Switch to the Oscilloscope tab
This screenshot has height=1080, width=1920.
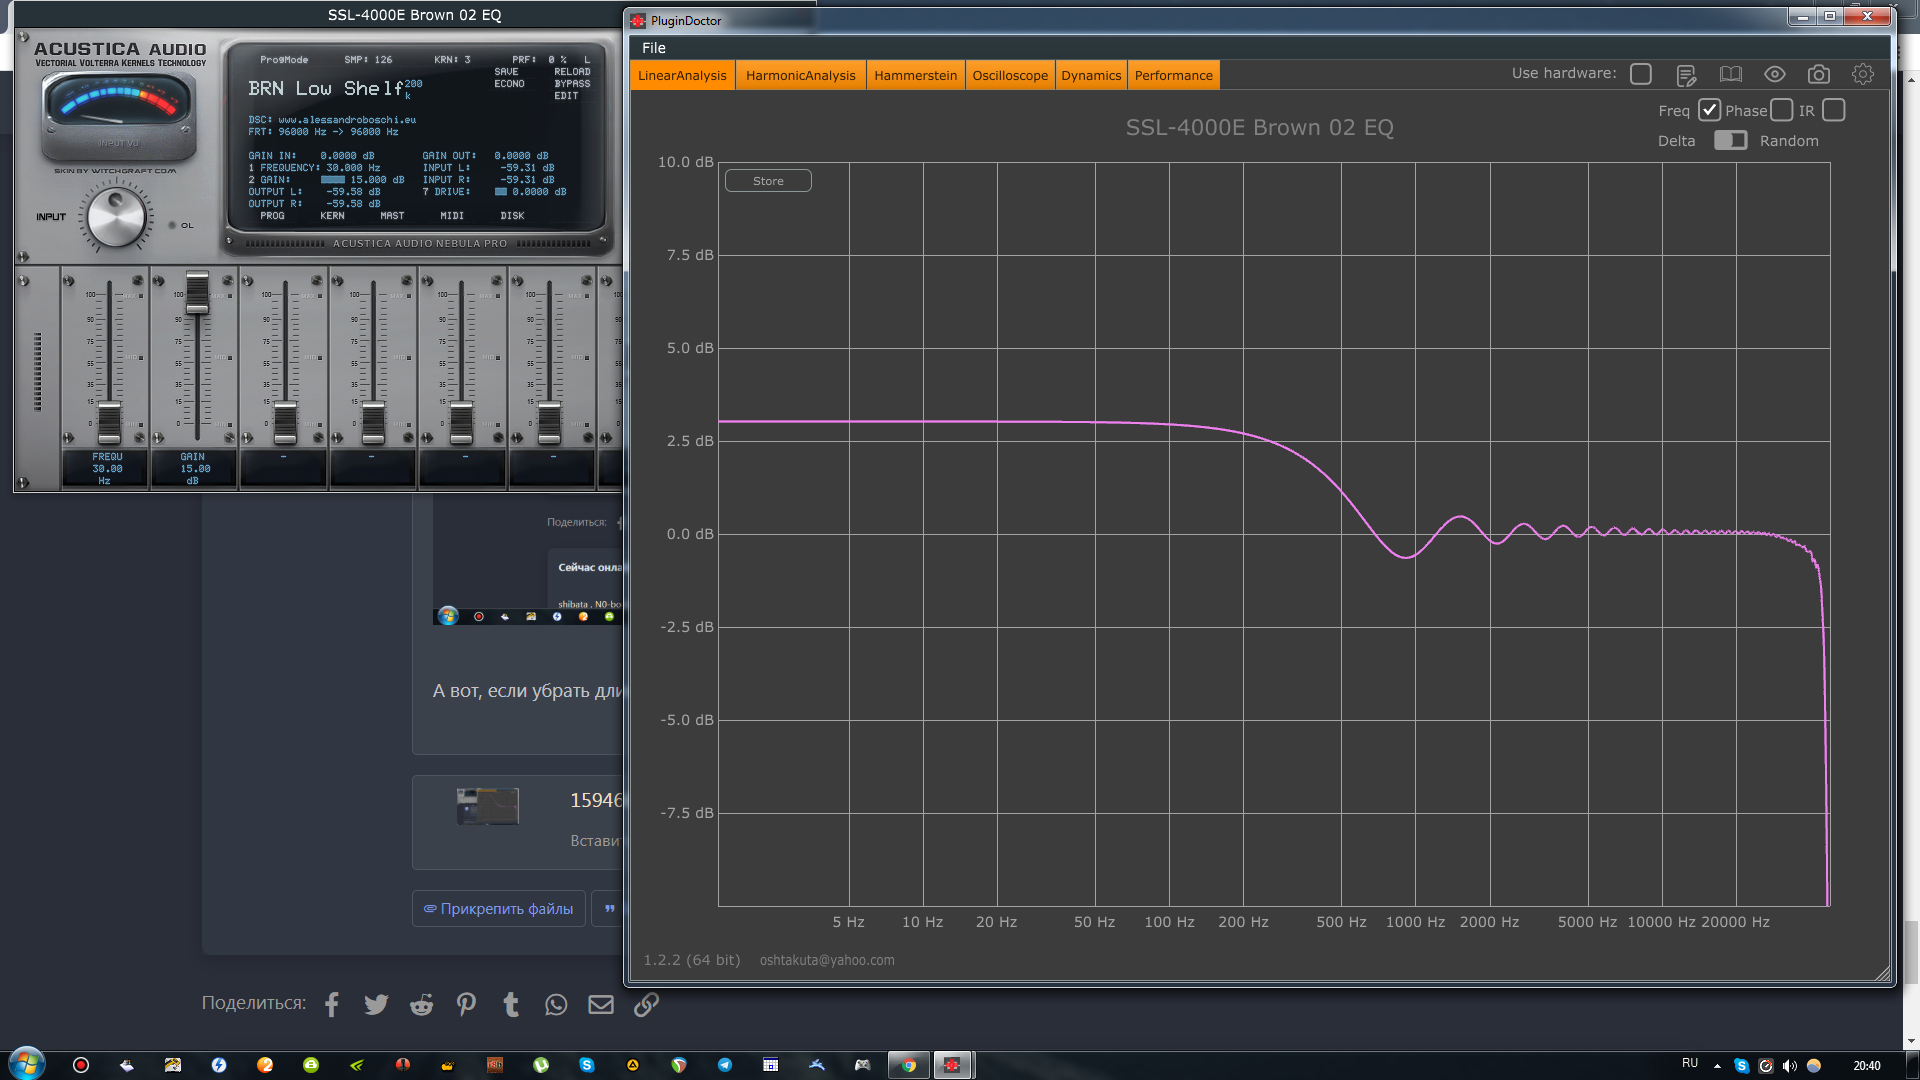point(1010,75)
